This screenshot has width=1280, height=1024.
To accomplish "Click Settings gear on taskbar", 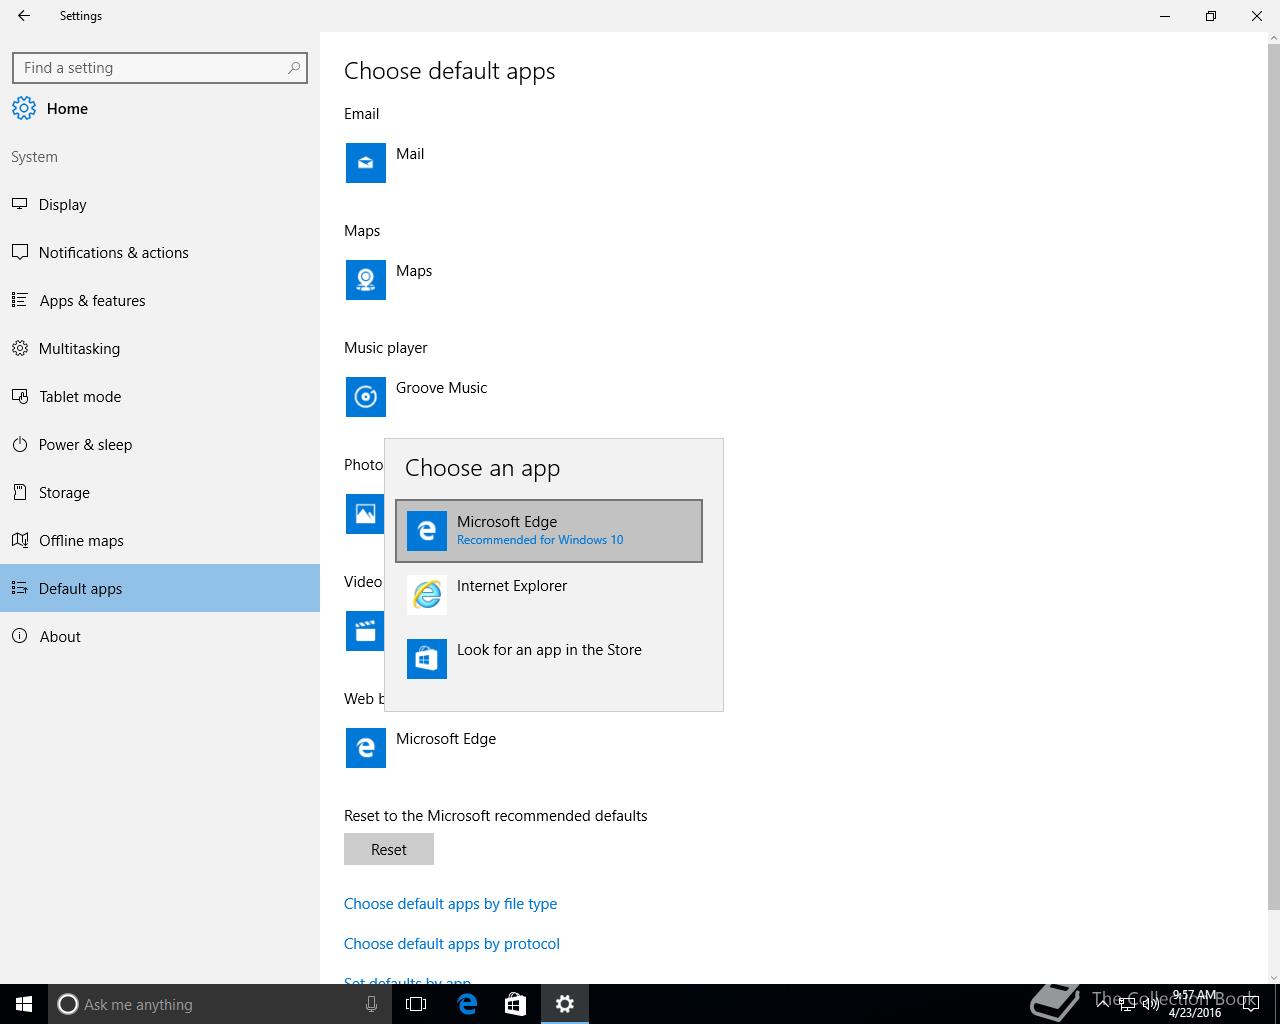I will pos(565,1004).
